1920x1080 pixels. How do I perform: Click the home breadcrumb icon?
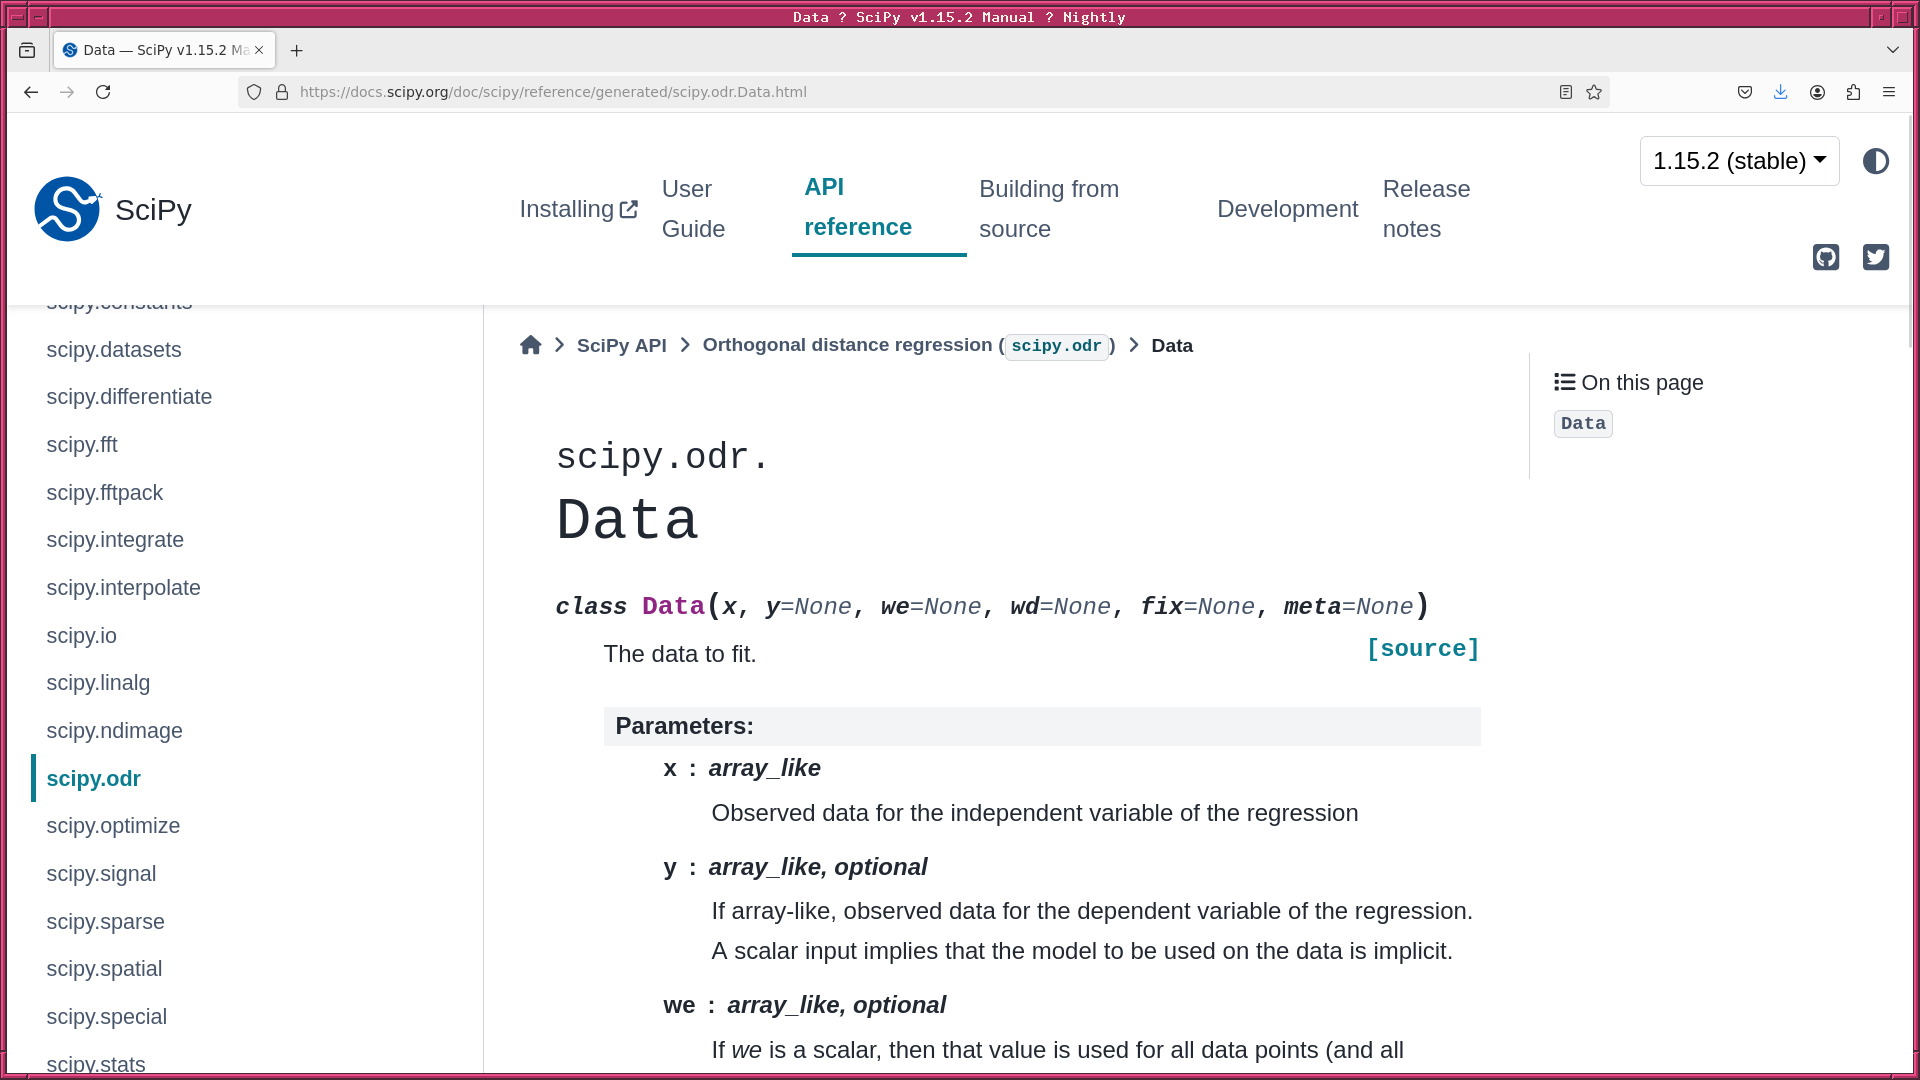pyautogui.click(x=530, y=345)
